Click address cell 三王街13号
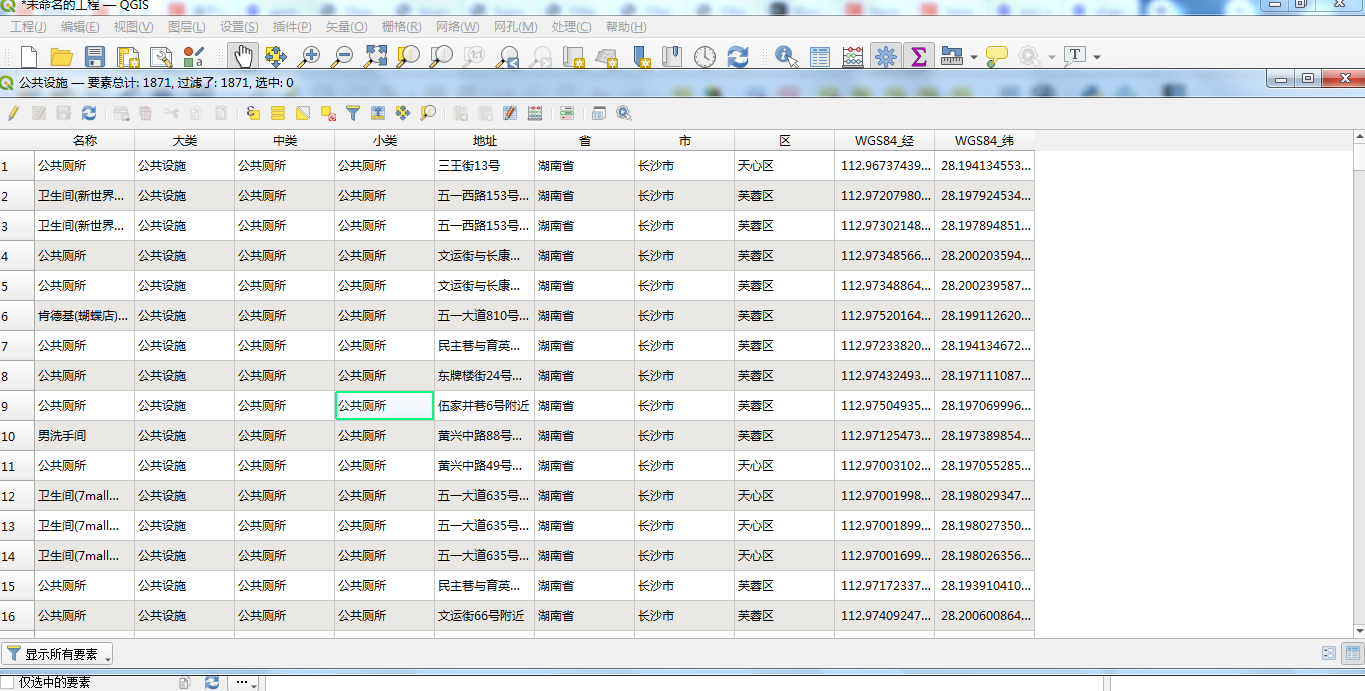Image resolution: width=1365 pixels, height=691 pixels. [485, 166]
